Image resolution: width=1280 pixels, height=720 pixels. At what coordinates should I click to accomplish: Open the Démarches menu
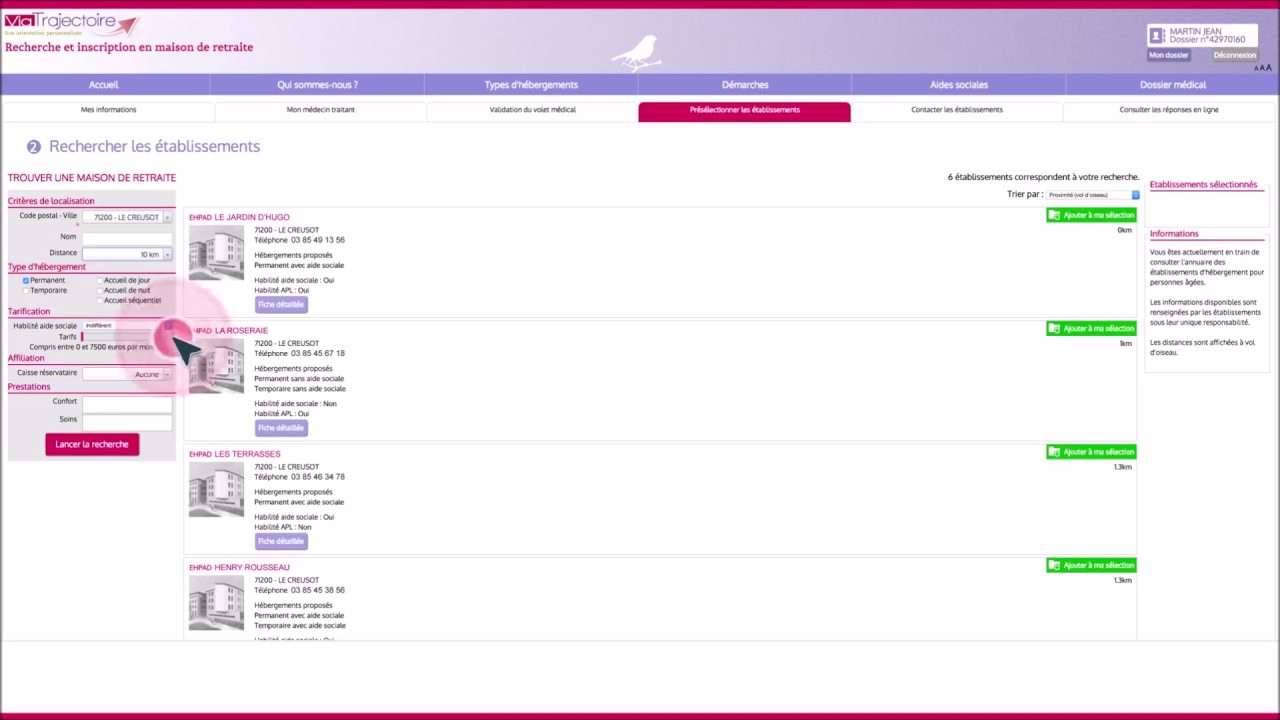pyautogui.click(x=745, y=85)
